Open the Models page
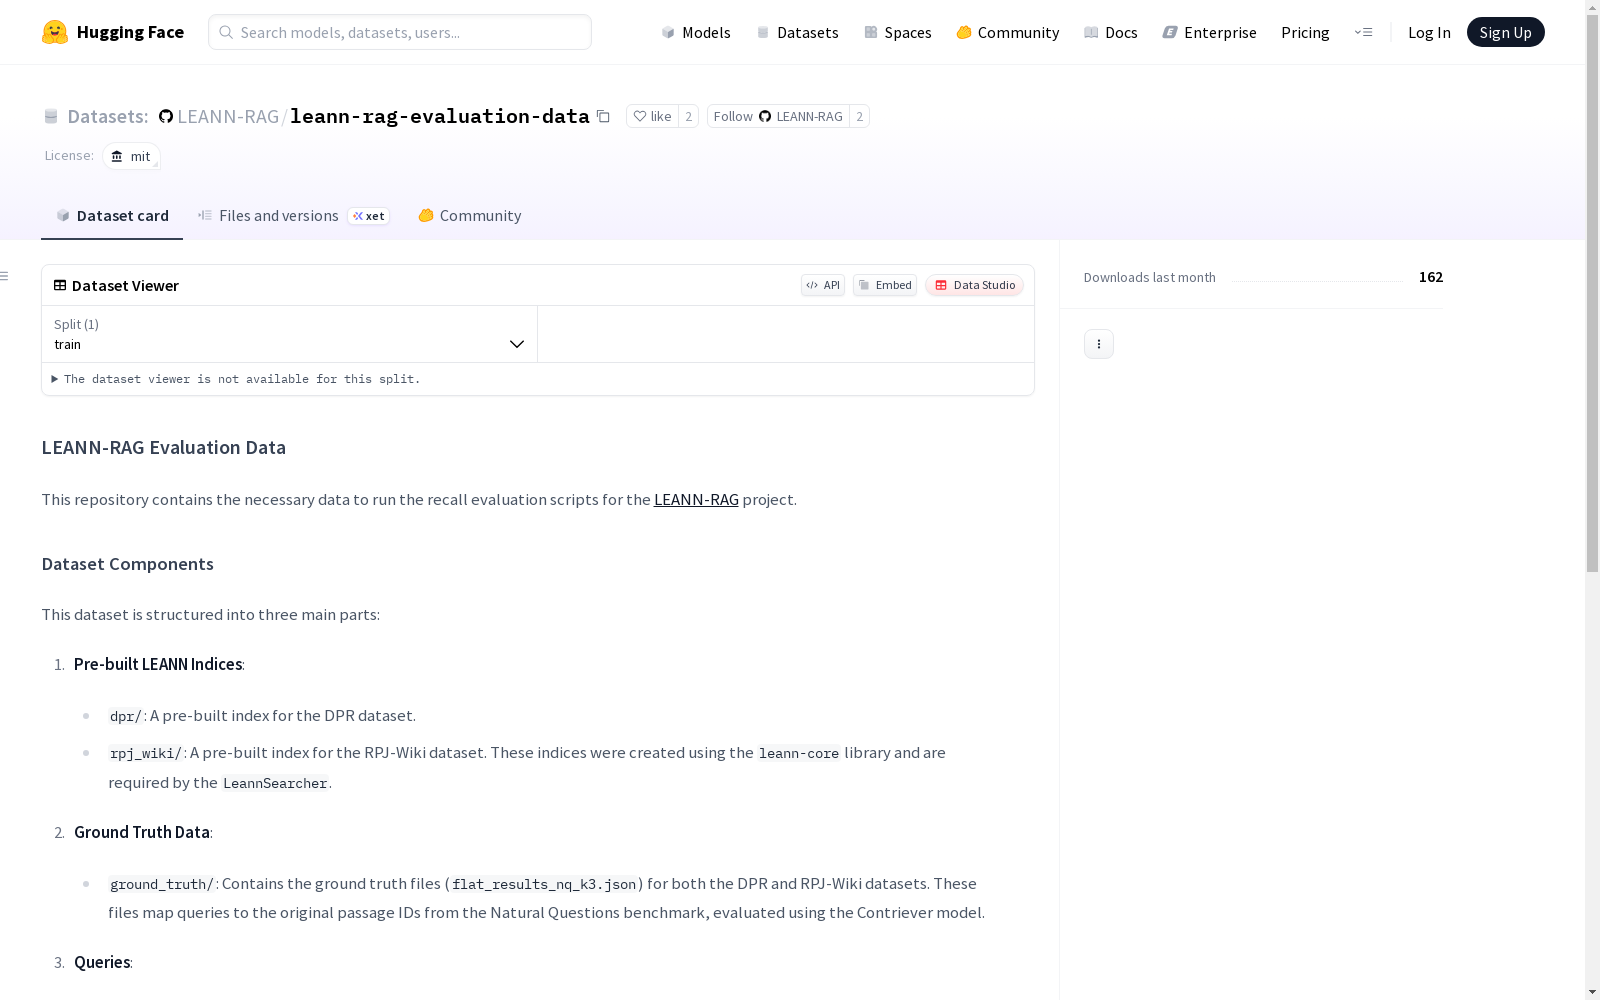 point(696,32)
